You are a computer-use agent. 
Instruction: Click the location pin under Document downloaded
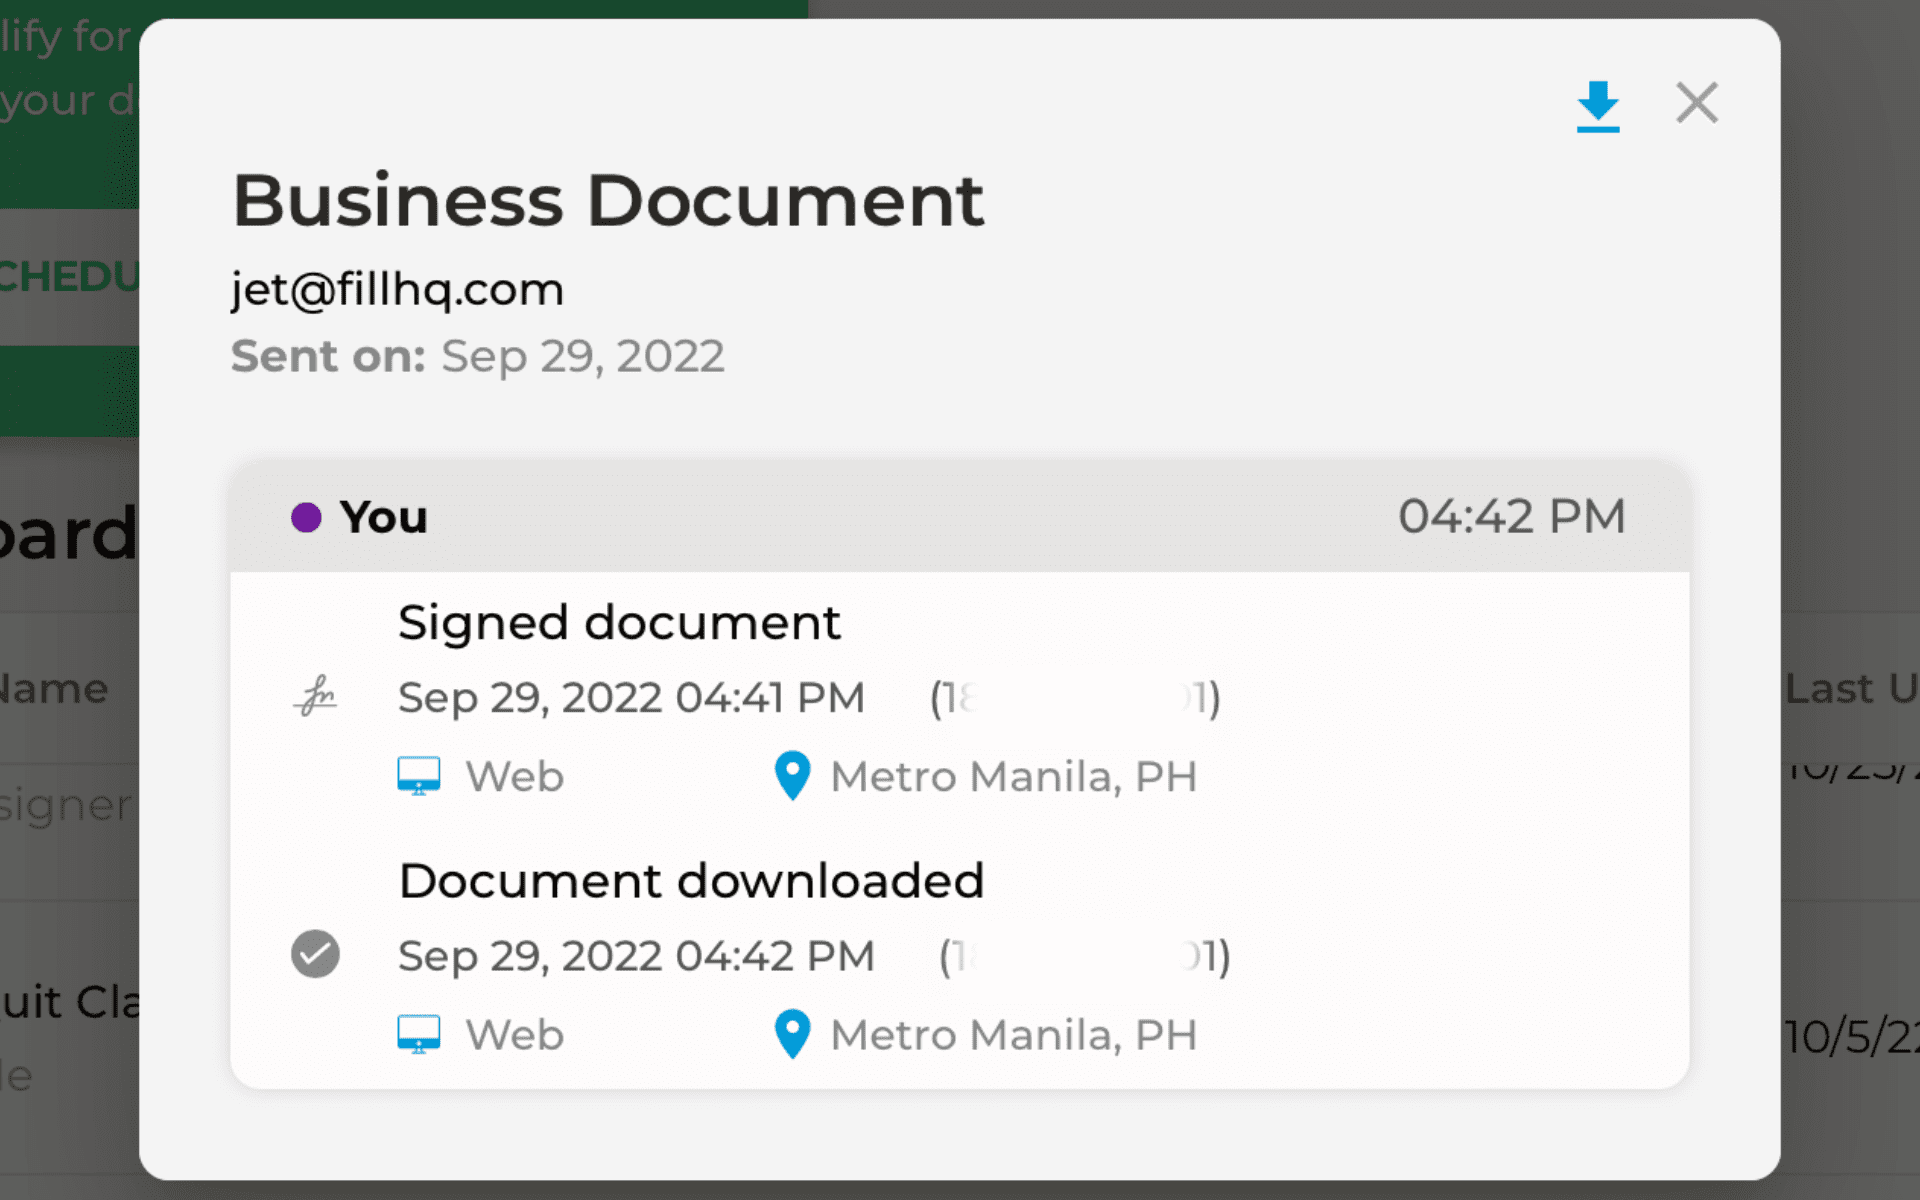pyautogui.click(x=792, y=1034)
